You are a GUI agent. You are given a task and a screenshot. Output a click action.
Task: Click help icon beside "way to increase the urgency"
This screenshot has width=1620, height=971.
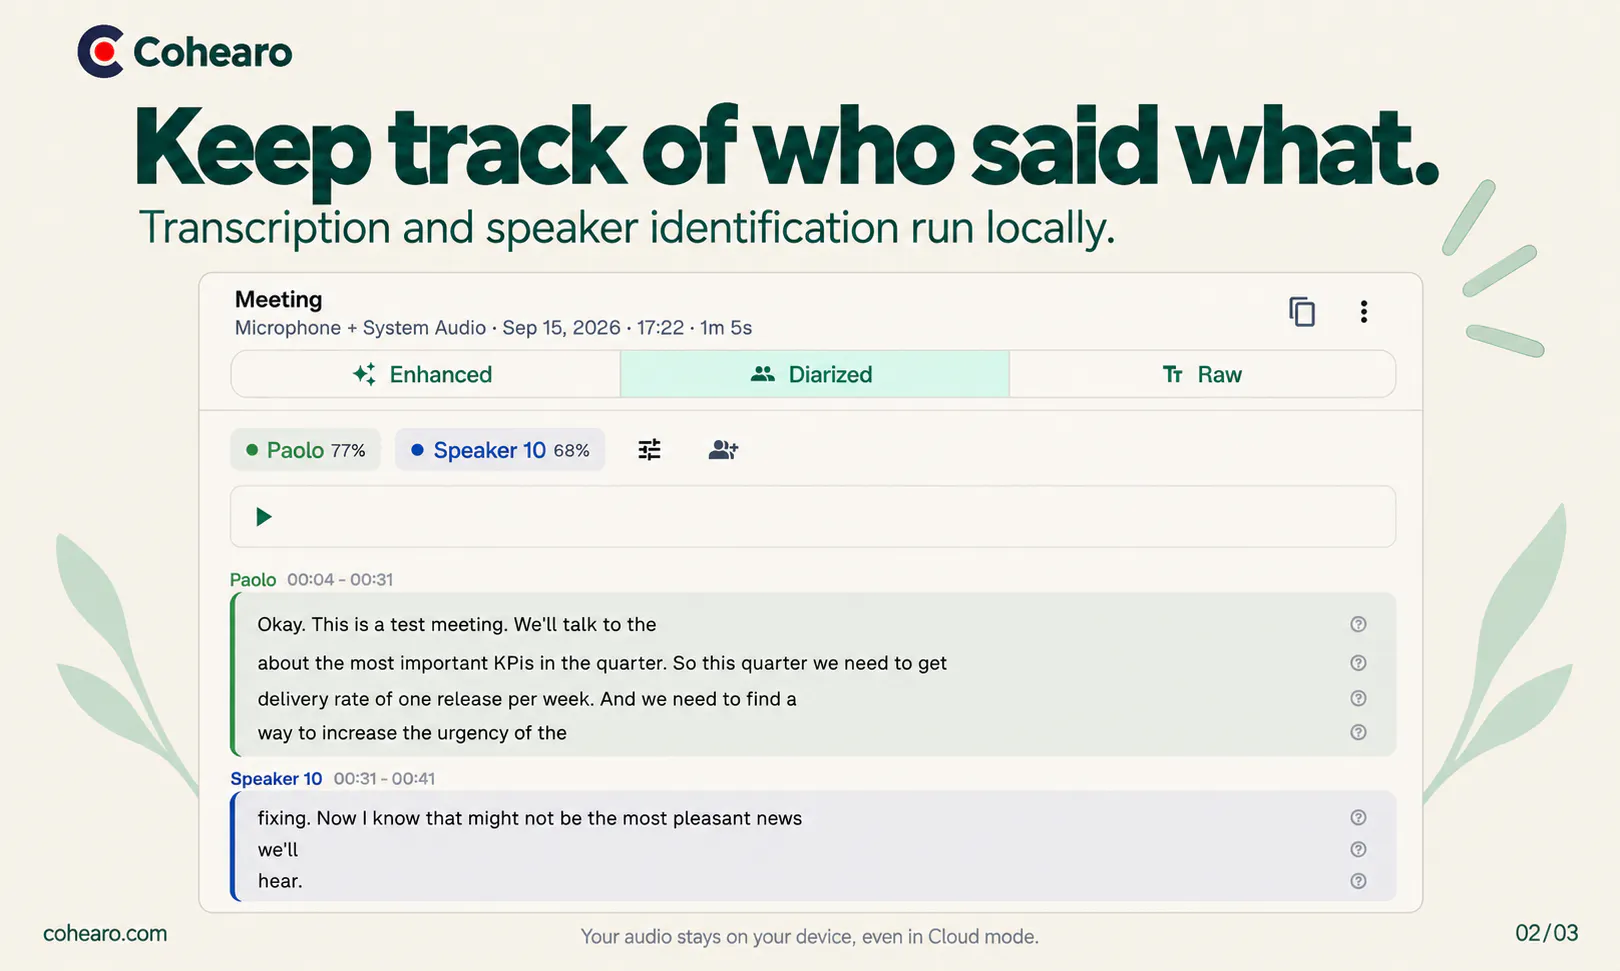coord(1358,732)
